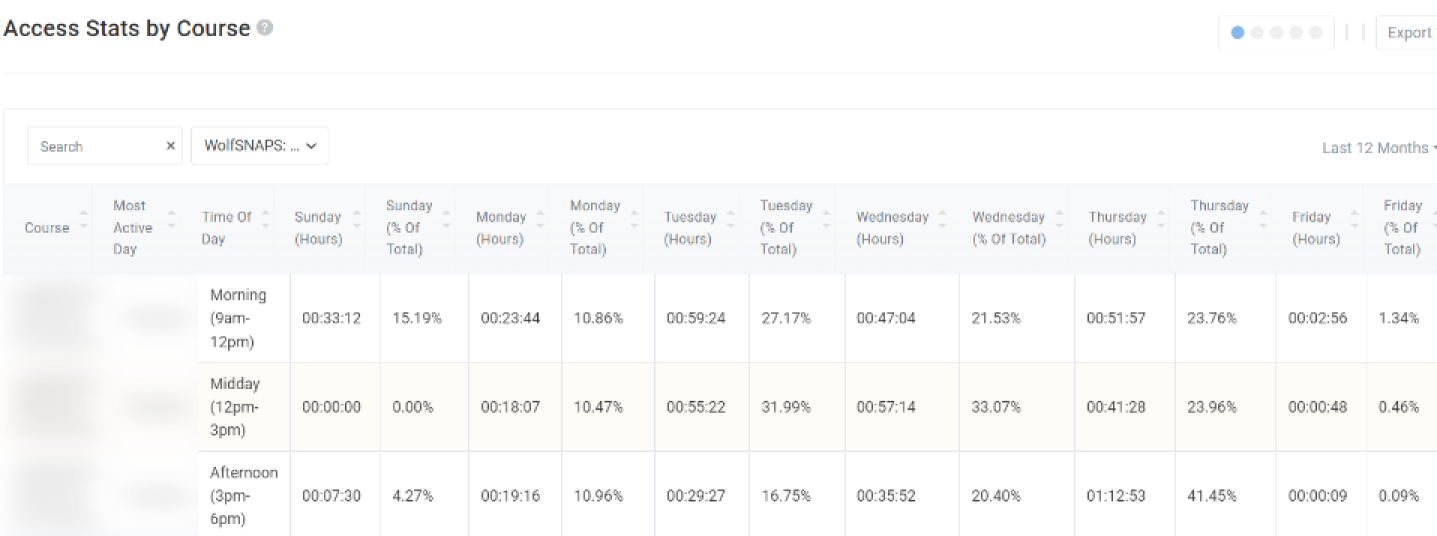Select the last pagination dot
Screen dimensions: 1437x536
coord(1316,33)
